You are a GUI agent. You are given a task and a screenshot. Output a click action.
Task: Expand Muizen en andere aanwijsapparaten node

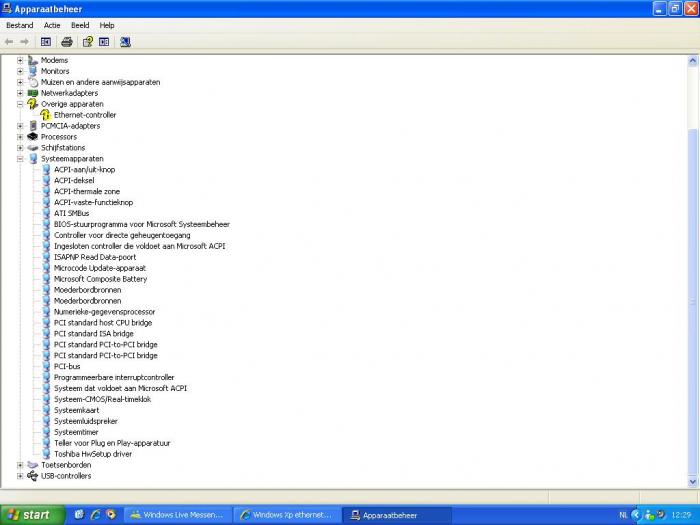tap(20, 82)
